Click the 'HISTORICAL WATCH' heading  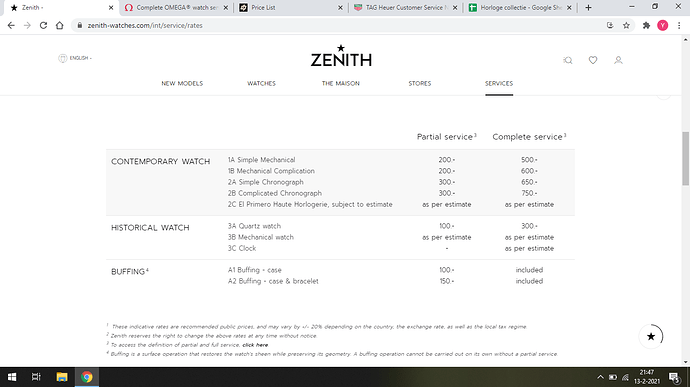click(x=150, y=228)
